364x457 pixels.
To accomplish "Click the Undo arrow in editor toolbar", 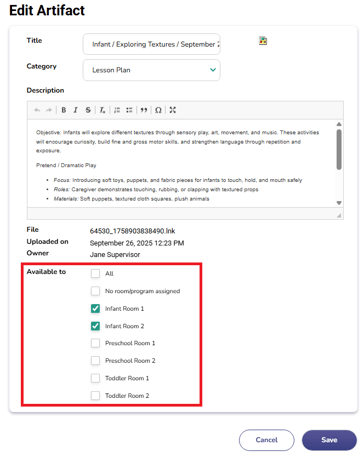I will click(37, 110).
